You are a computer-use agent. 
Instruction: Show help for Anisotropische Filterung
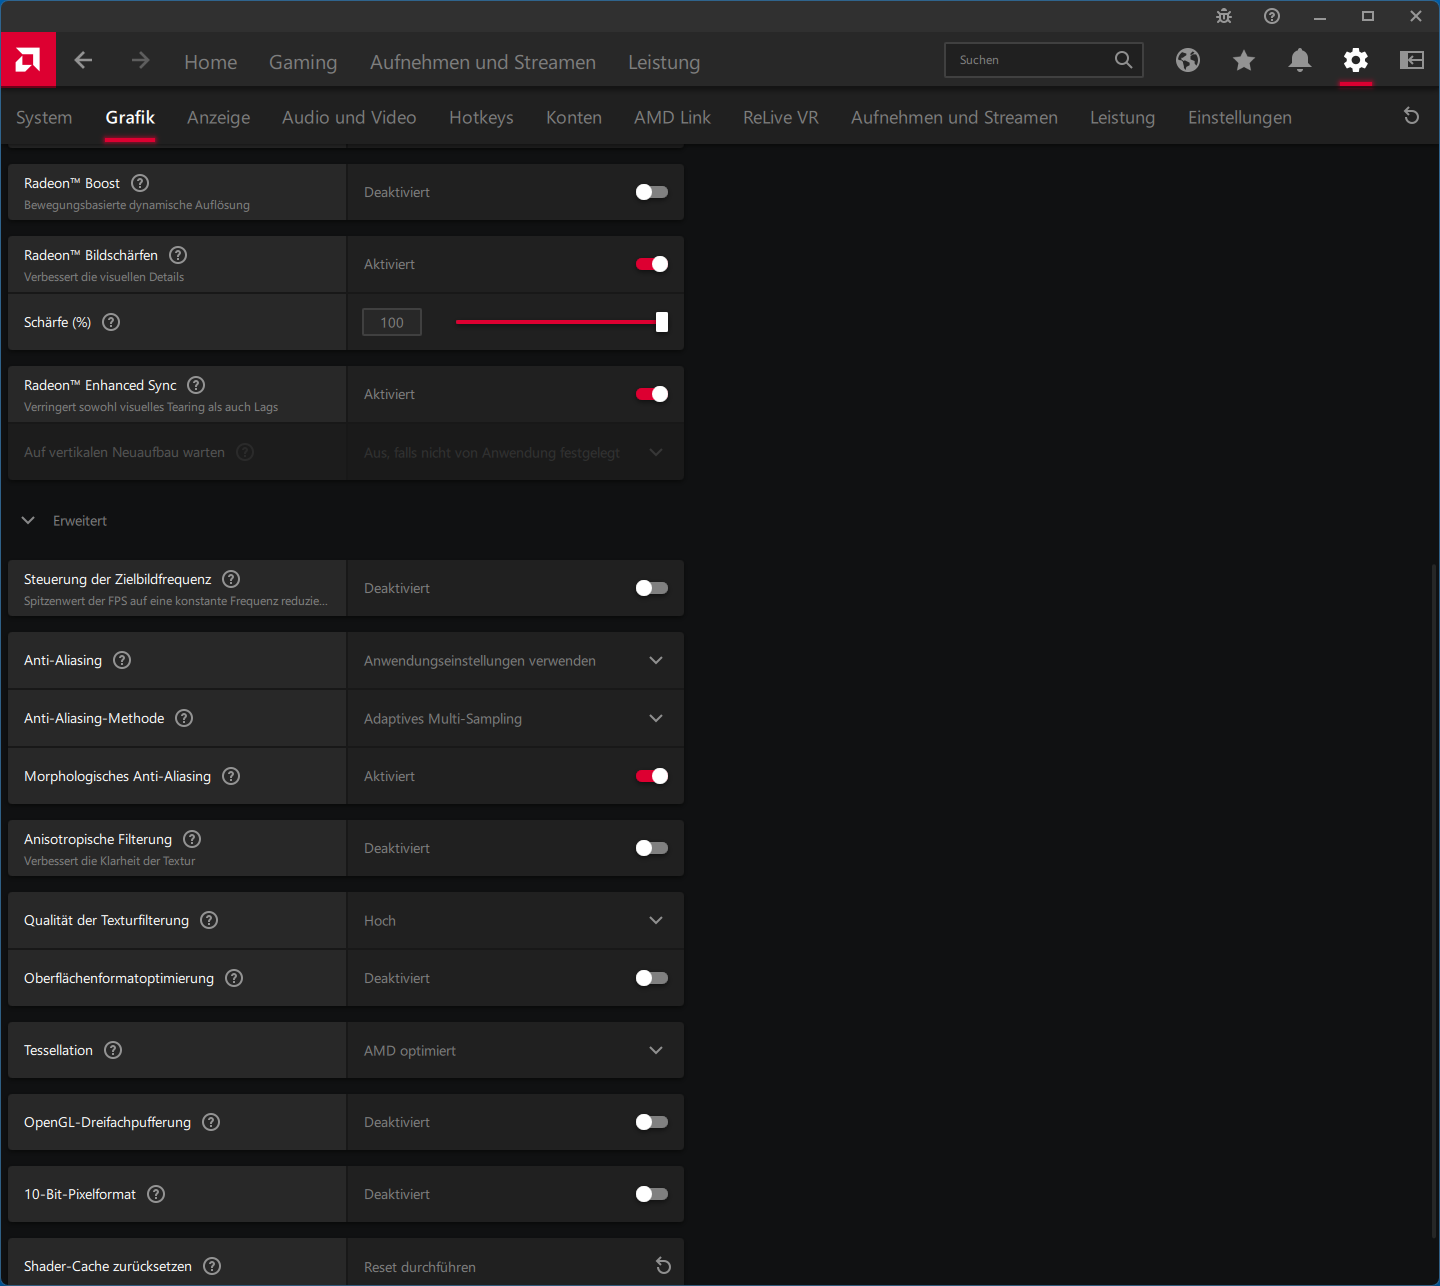[x=192, y=839]
